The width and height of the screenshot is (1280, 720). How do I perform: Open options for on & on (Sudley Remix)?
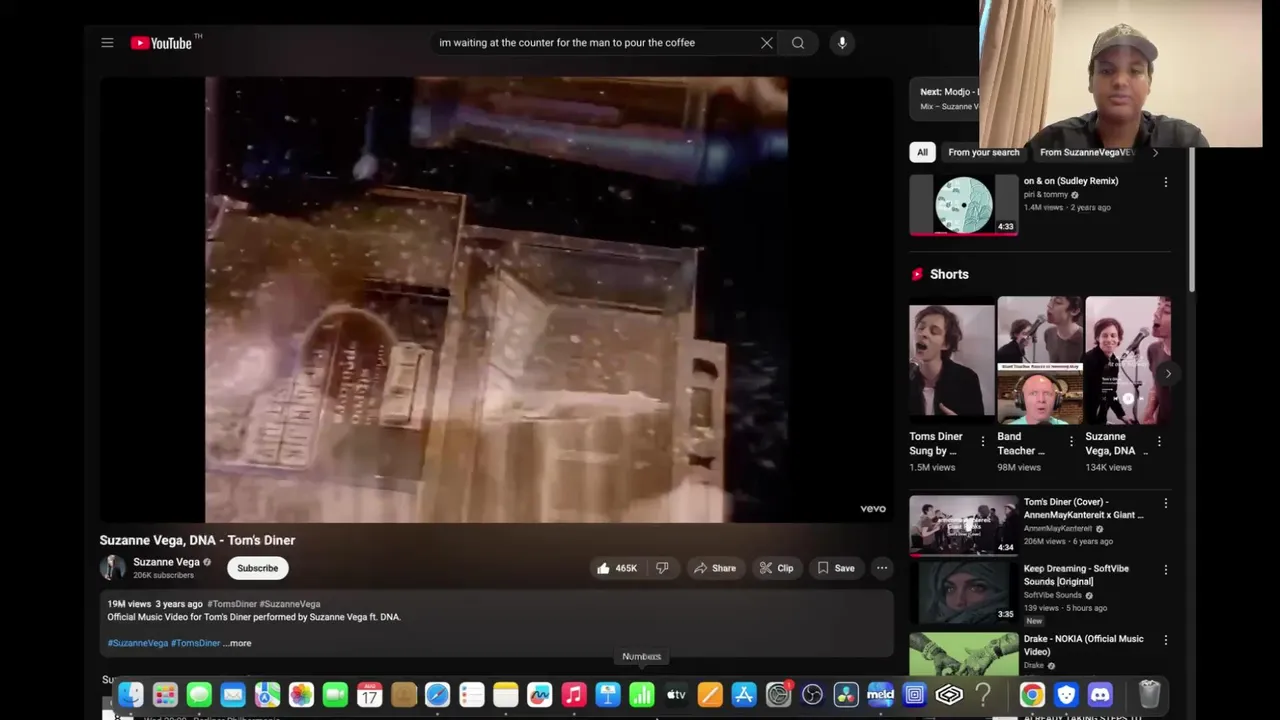point(1165,182)
